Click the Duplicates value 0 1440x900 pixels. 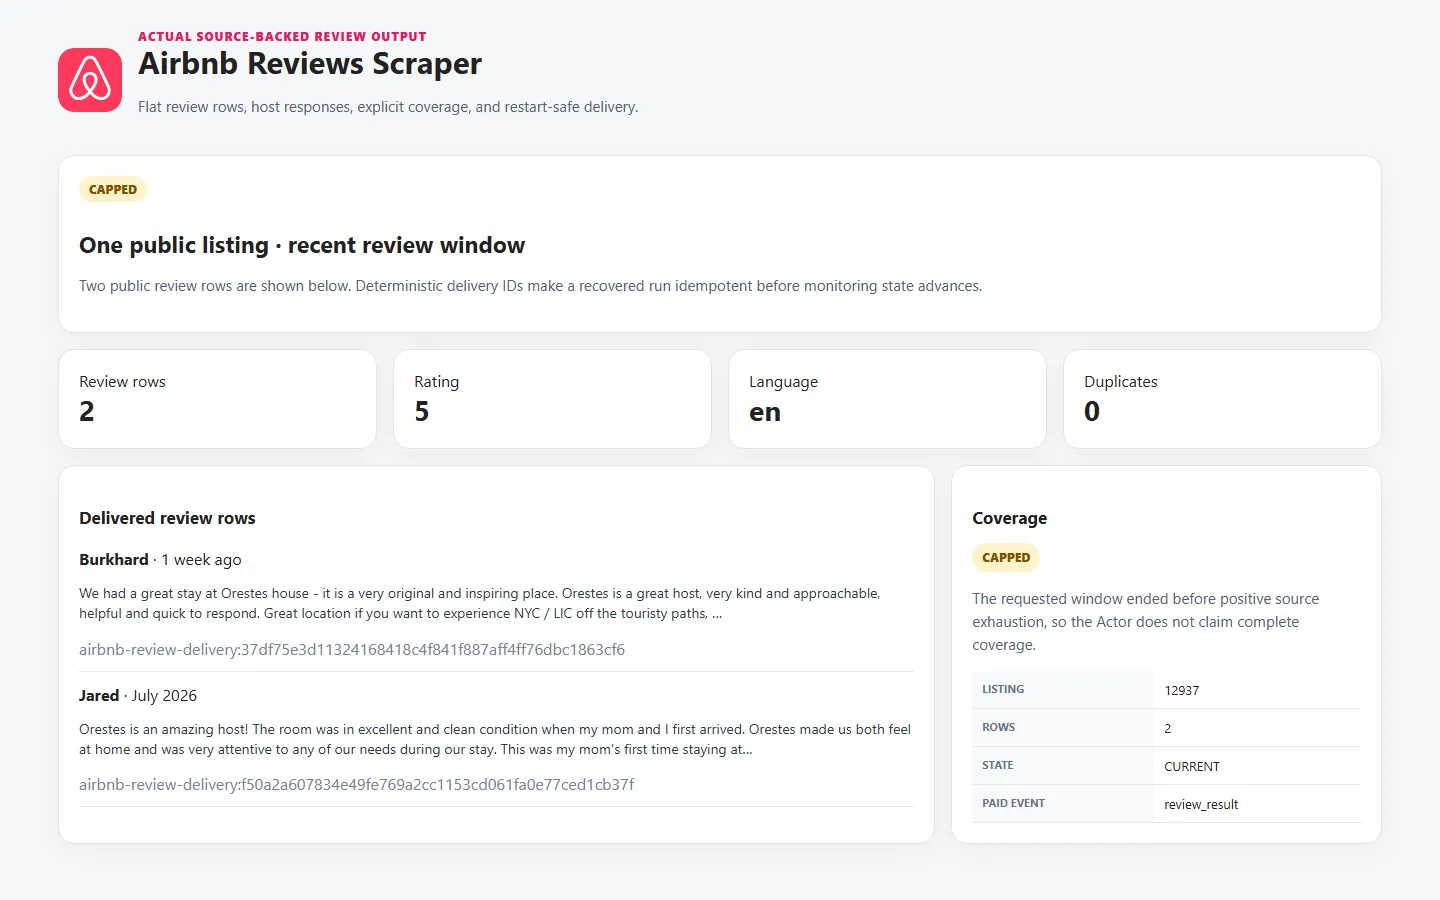(x=1092, y=412)
